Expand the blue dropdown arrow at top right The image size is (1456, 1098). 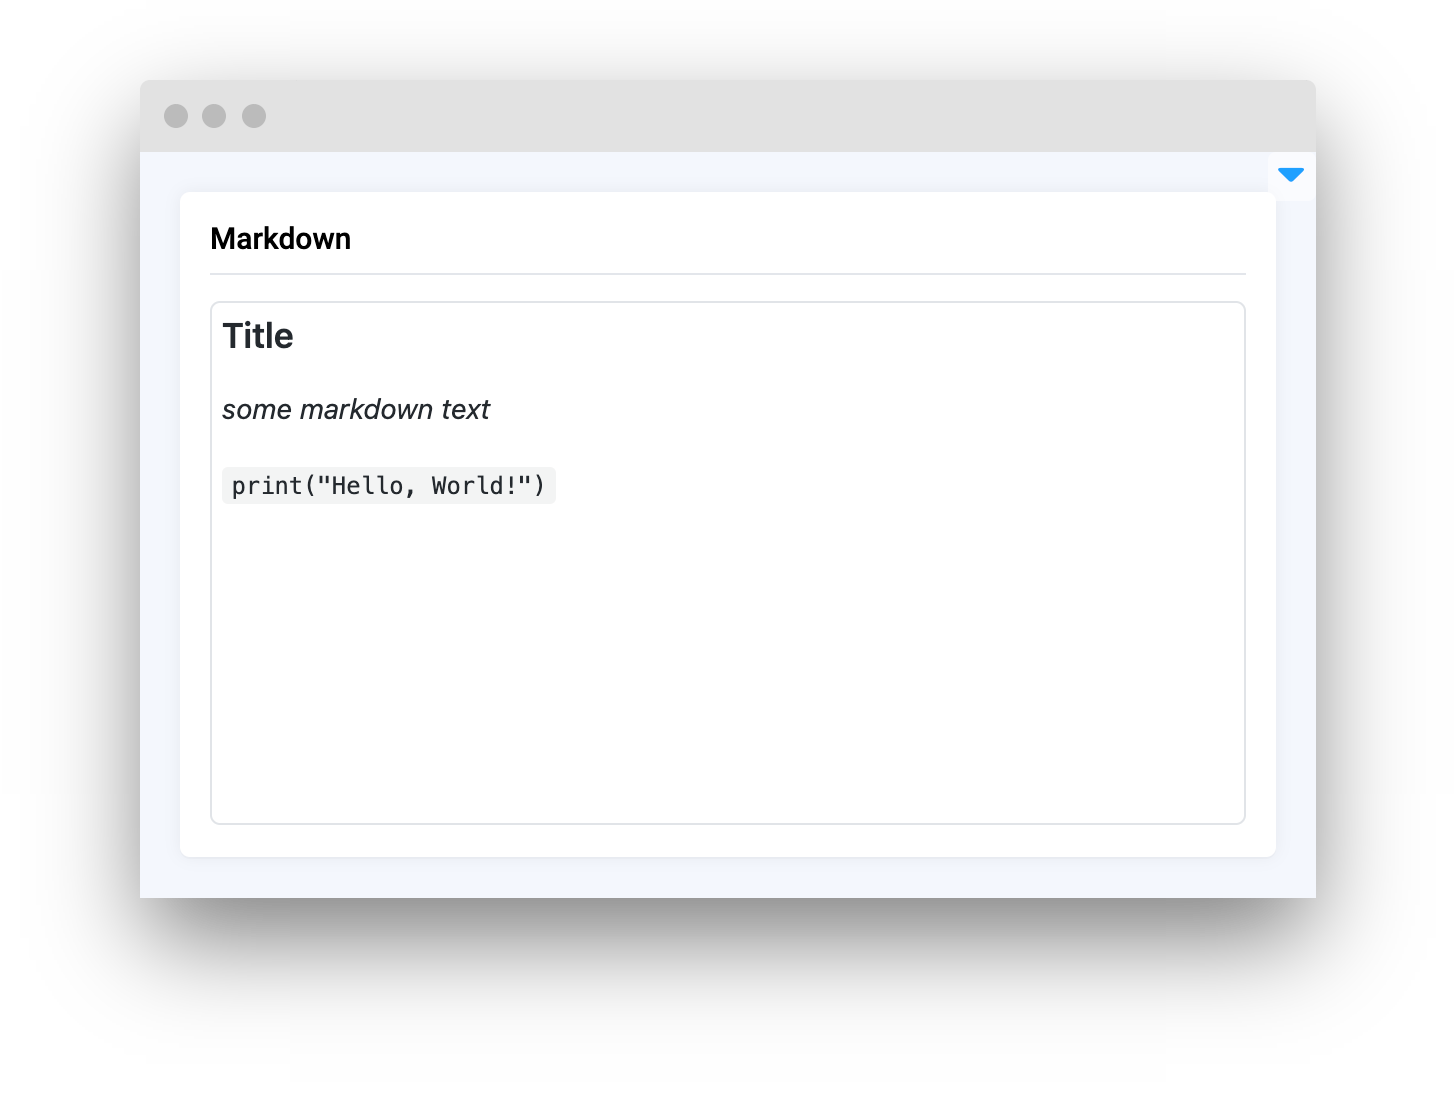pyautogui.click(x=1291, y=176)
